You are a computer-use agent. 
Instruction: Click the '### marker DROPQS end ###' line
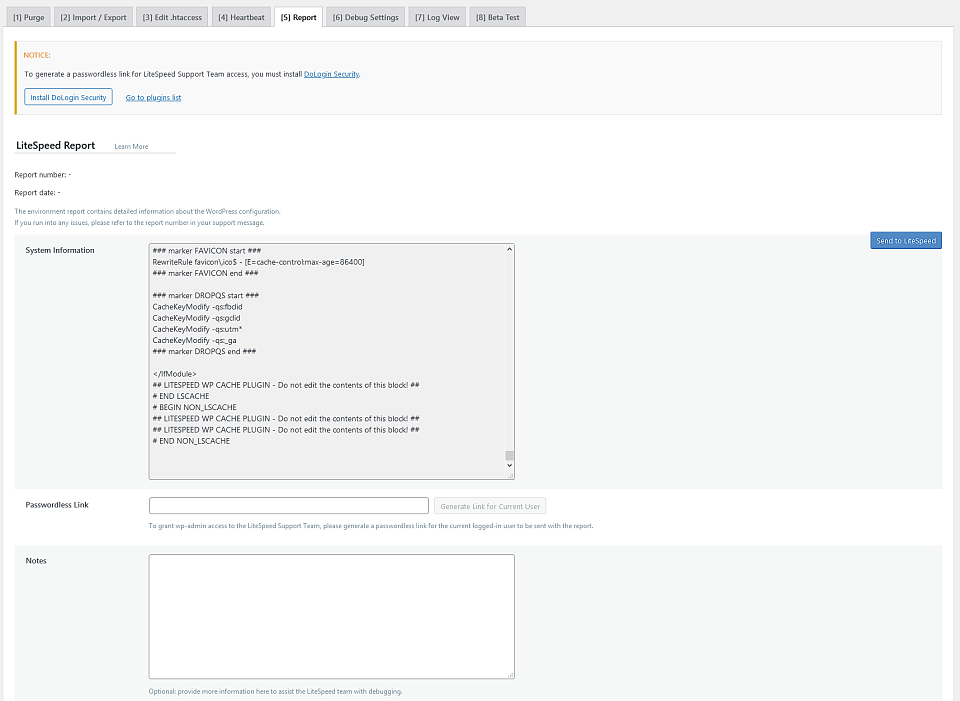(204, 351)
